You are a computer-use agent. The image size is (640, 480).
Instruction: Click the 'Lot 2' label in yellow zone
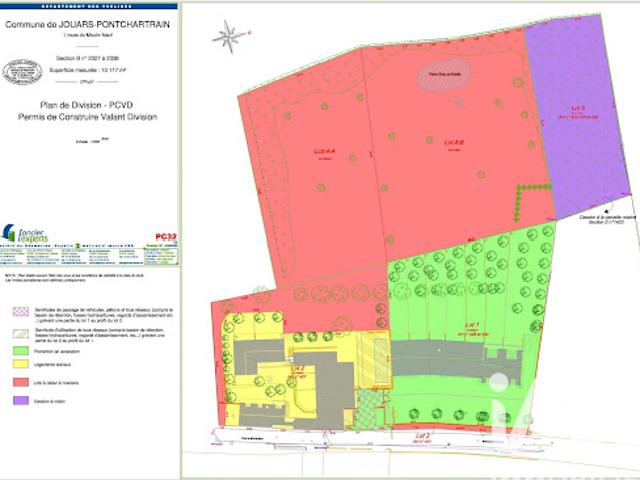pyautogui.click(x=298, y=368)
